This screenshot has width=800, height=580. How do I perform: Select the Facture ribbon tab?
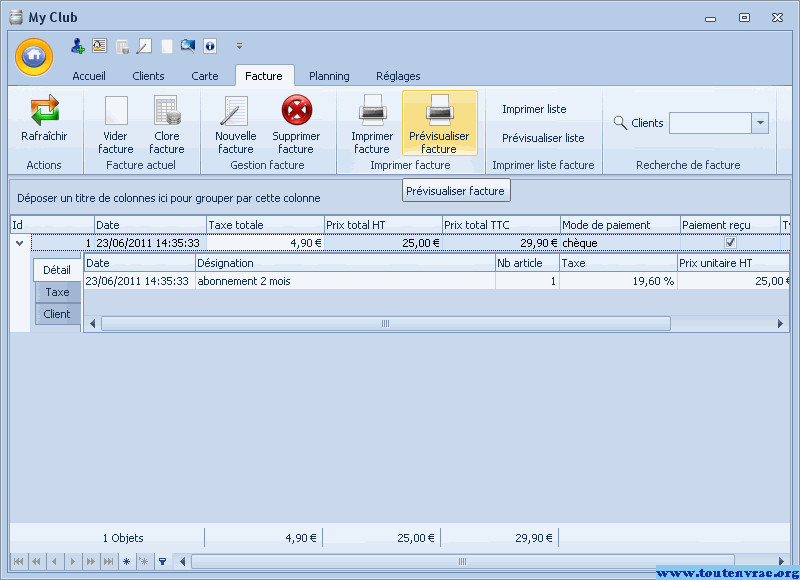264,76
